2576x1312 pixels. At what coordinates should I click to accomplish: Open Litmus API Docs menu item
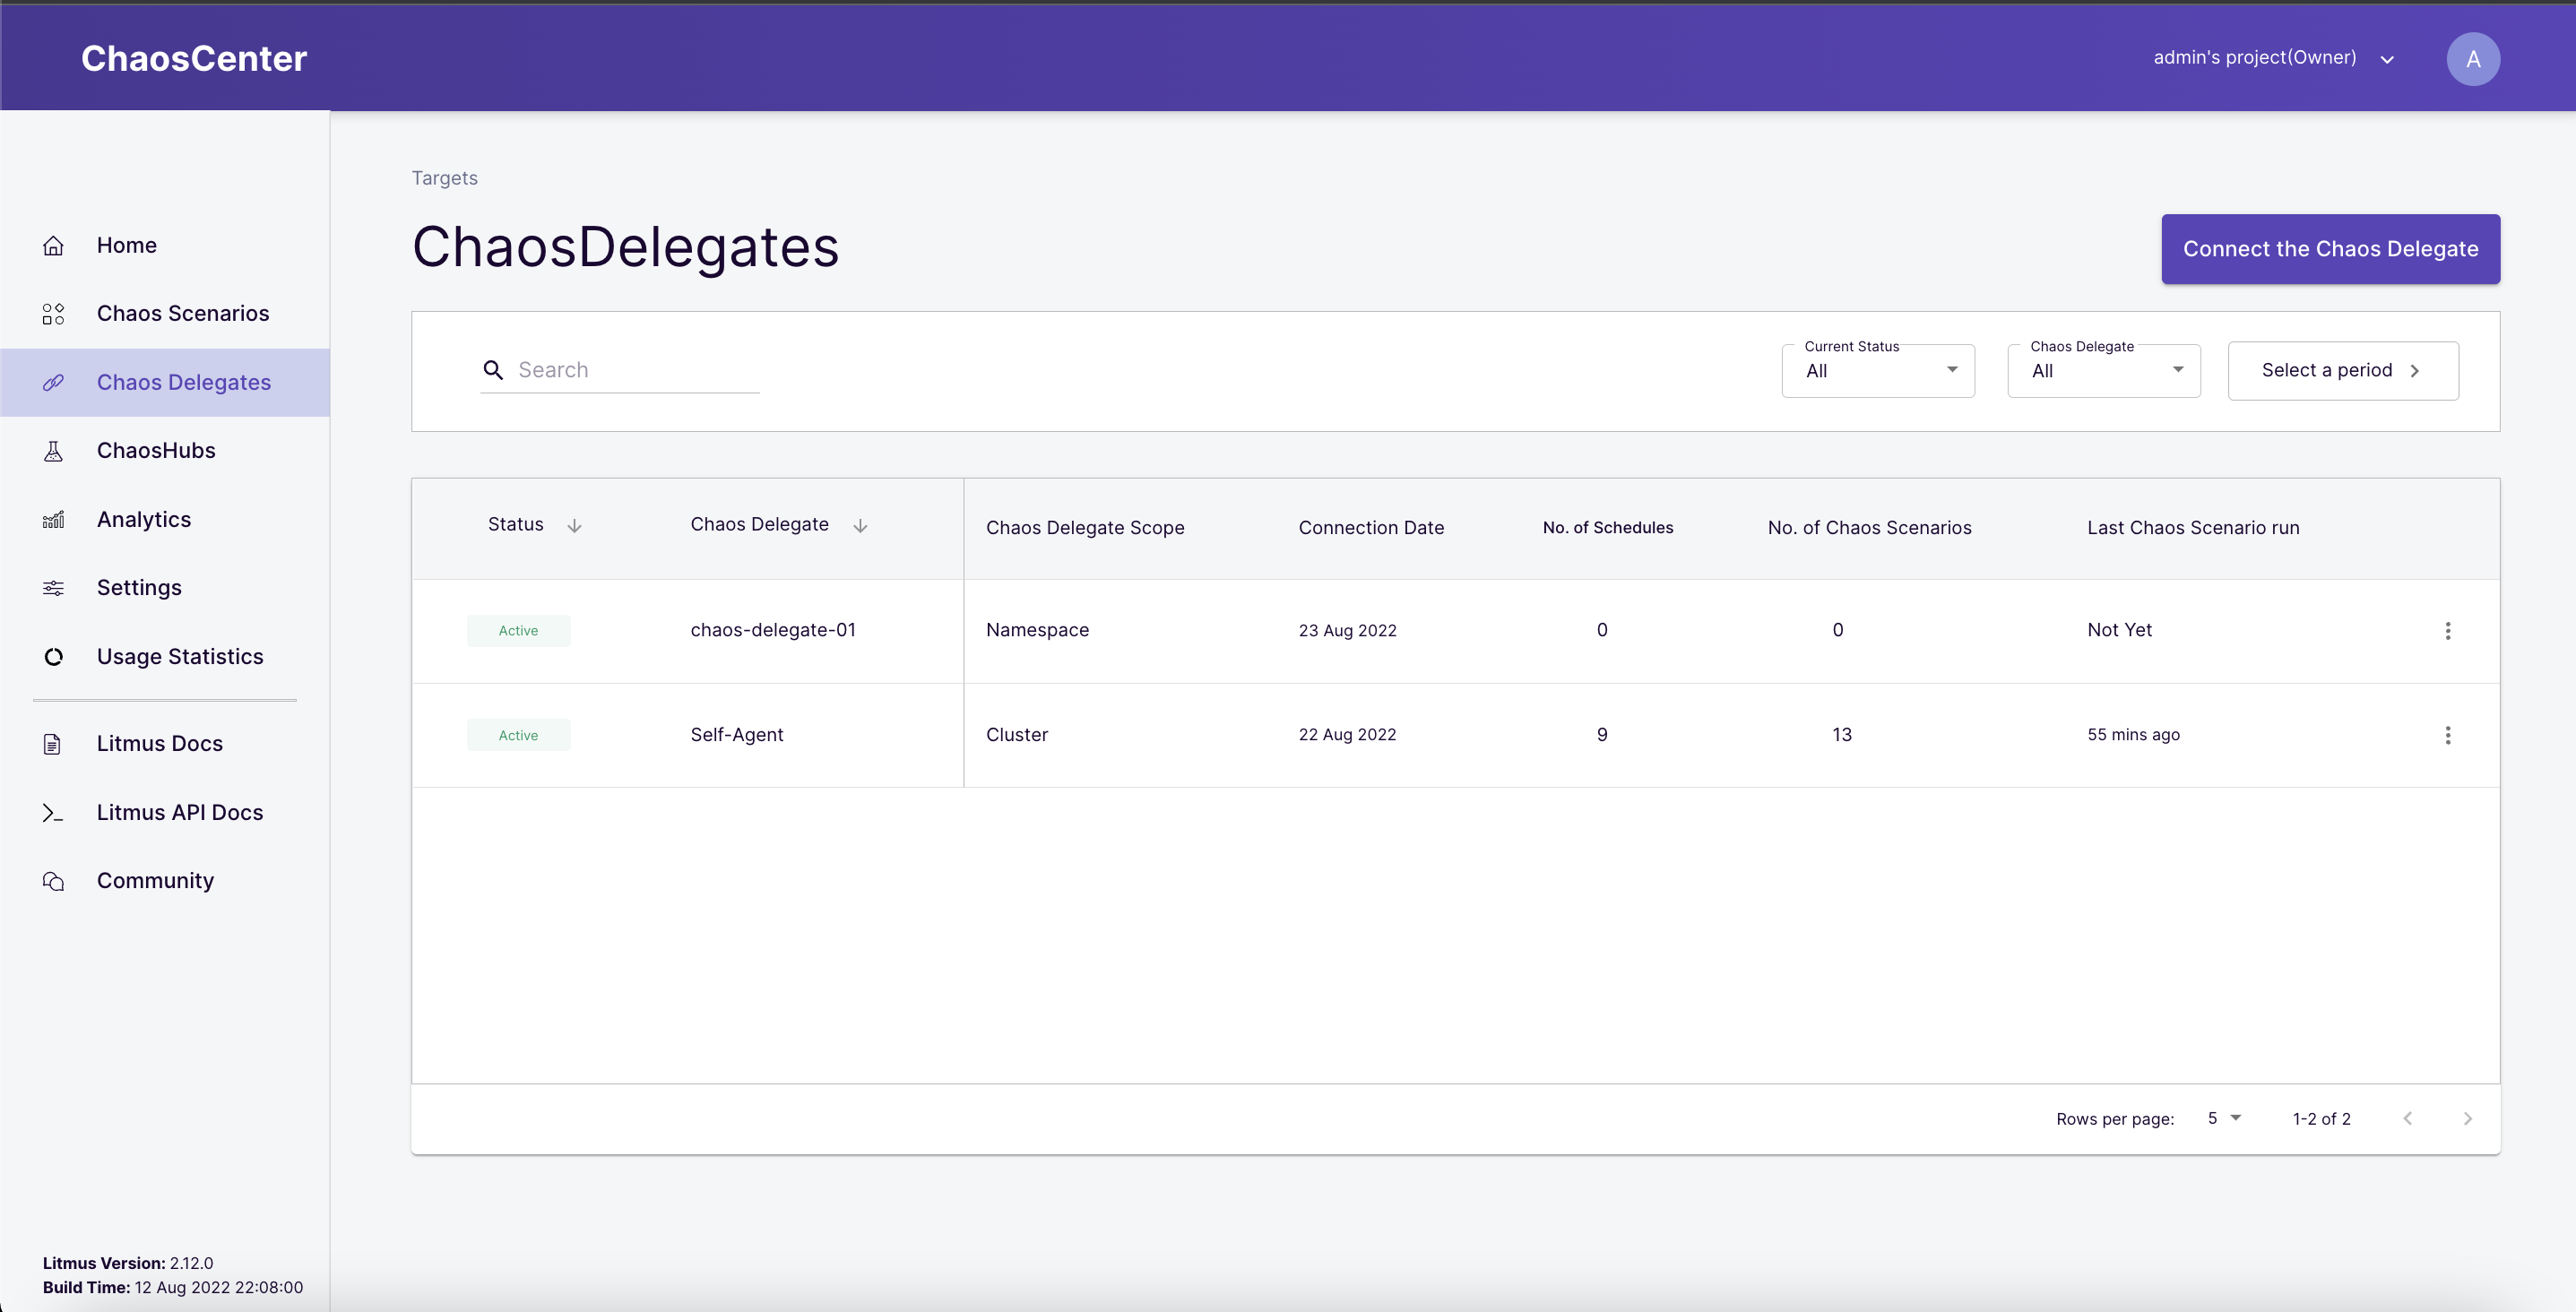coord(179,812)
